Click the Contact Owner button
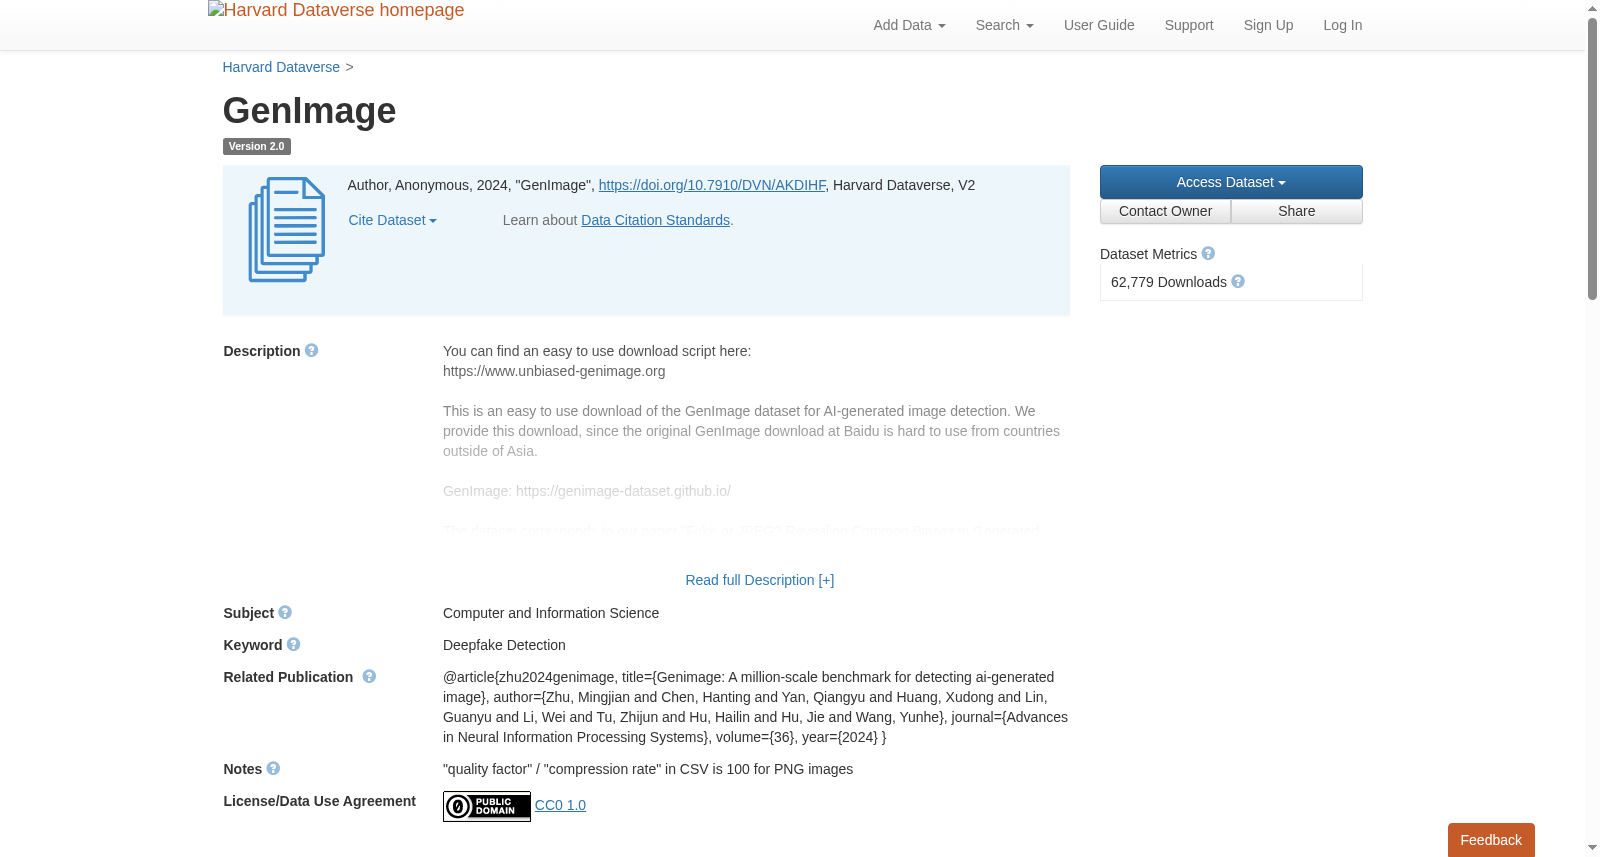 pyautogui.click(x=1165, y=211)
